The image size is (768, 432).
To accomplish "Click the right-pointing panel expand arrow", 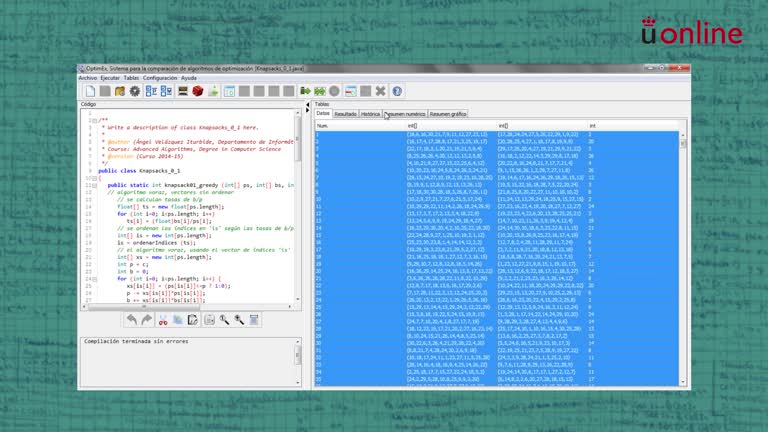I will coord(308,110).
